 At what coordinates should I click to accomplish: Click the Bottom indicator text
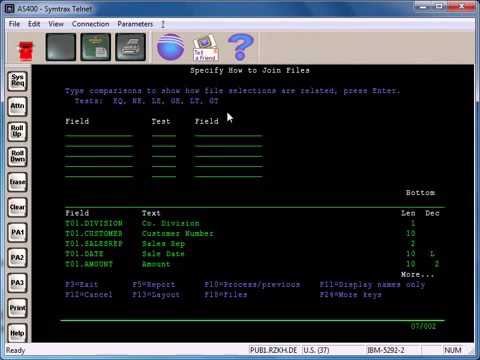click(x=420, y=193)
